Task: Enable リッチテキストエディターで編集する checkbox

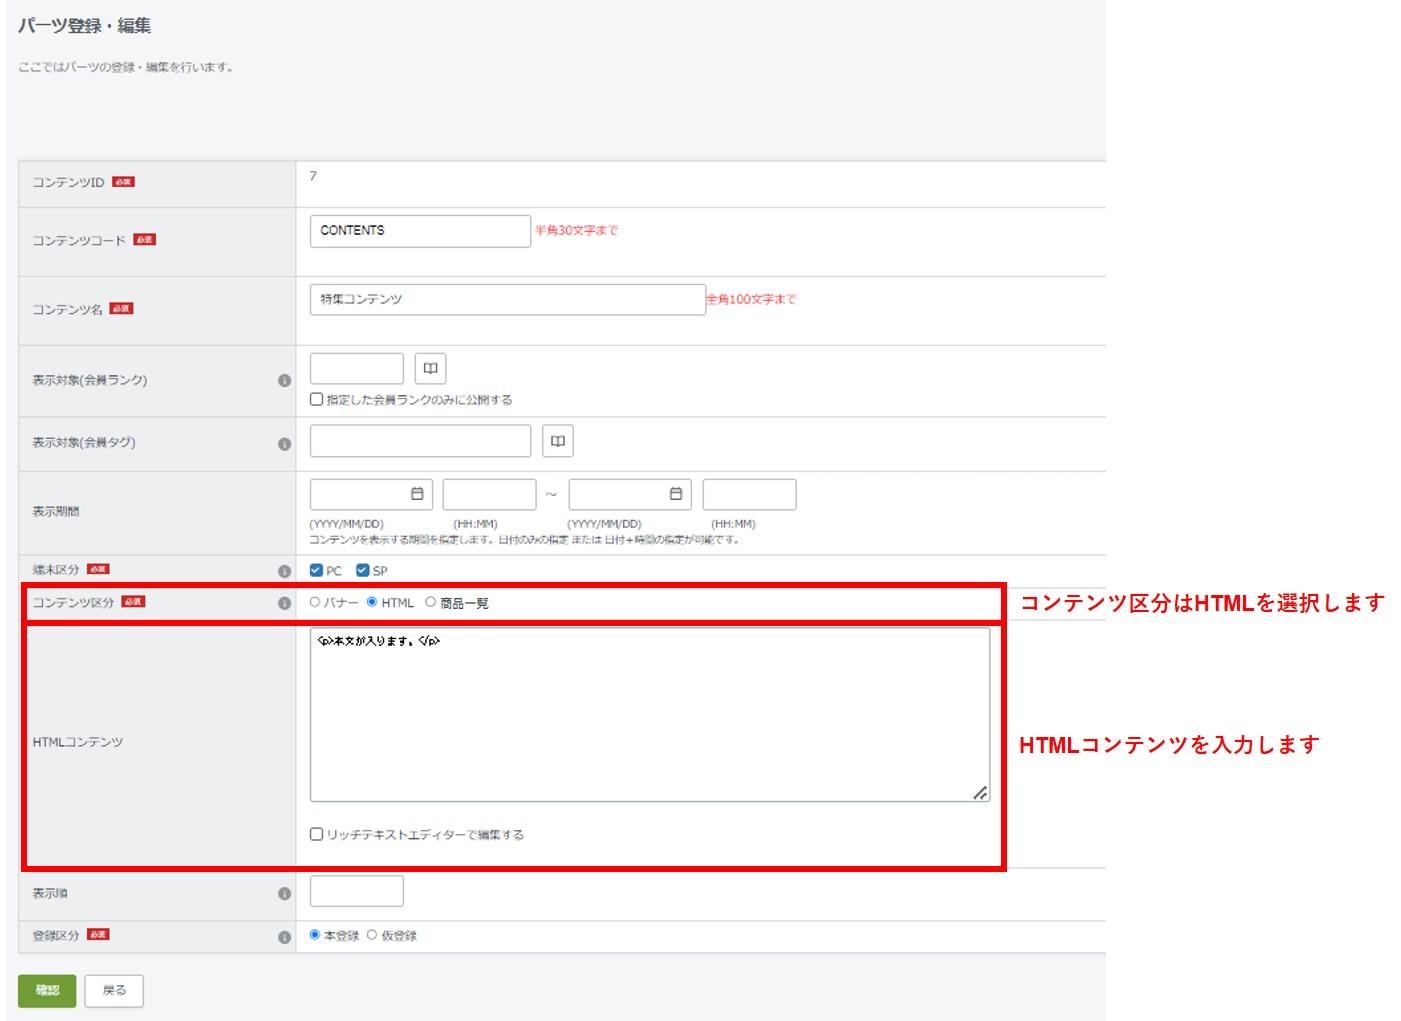Action: 317,834
